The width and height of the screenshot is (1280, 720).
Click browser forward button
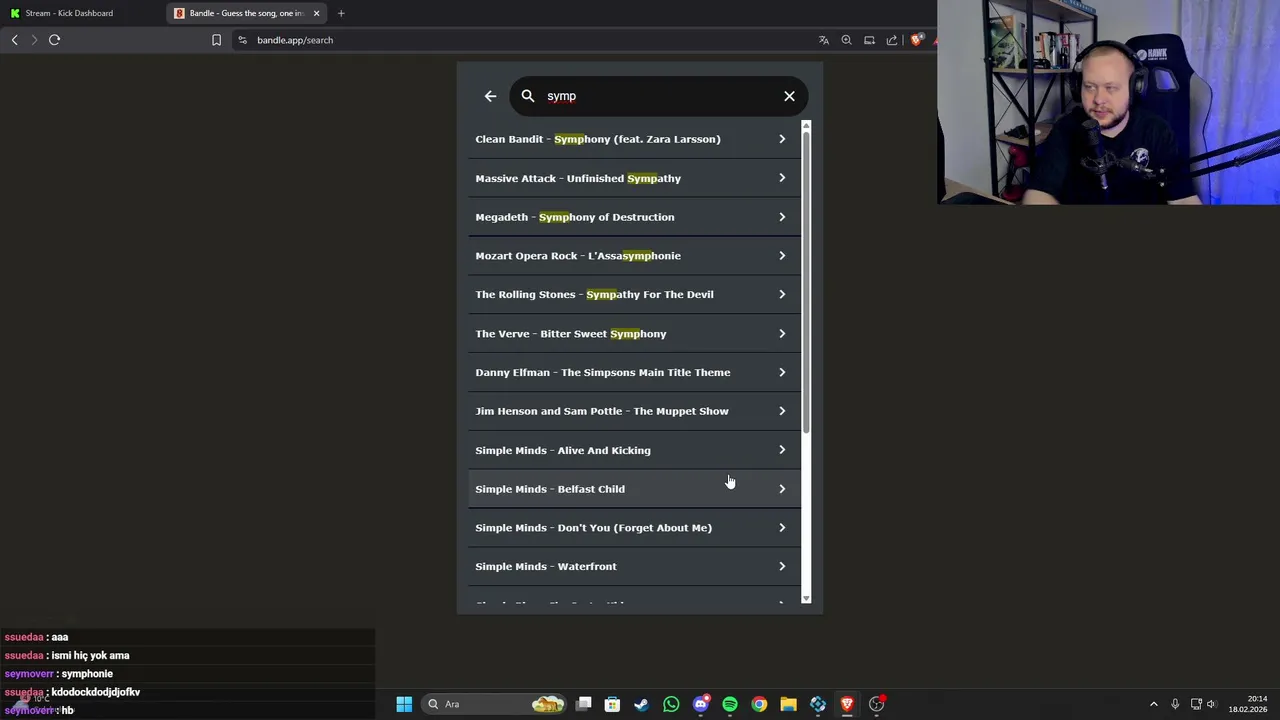[x=34, y=40]
